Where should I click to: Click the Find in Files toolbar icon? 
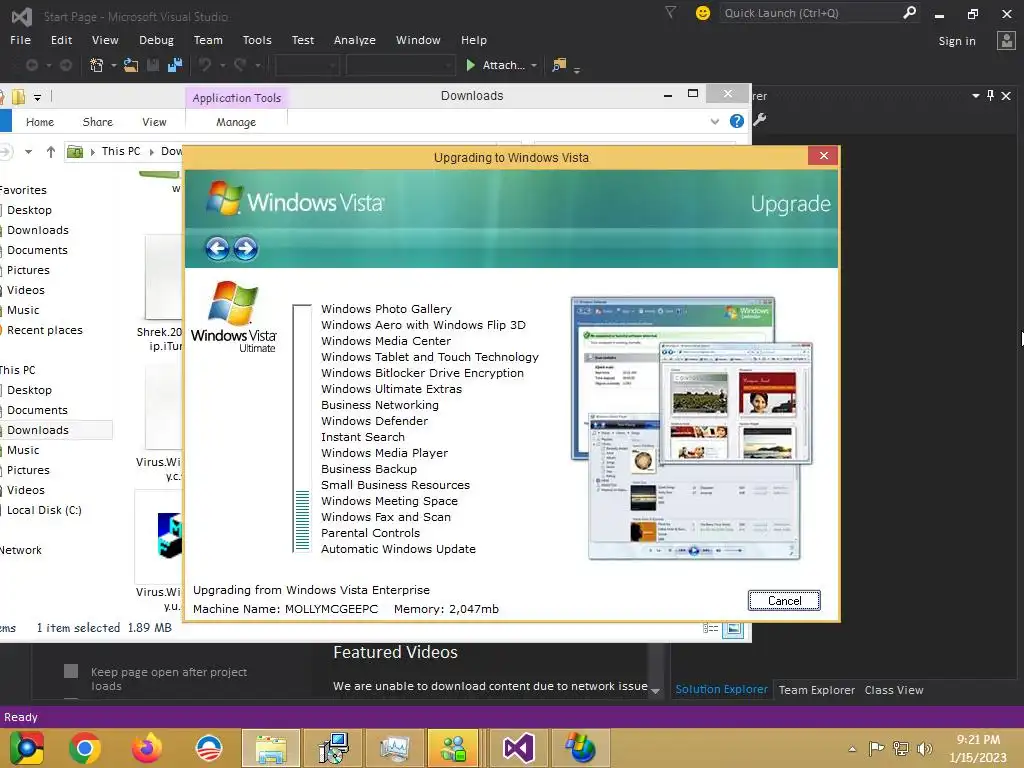pos(559,65)
